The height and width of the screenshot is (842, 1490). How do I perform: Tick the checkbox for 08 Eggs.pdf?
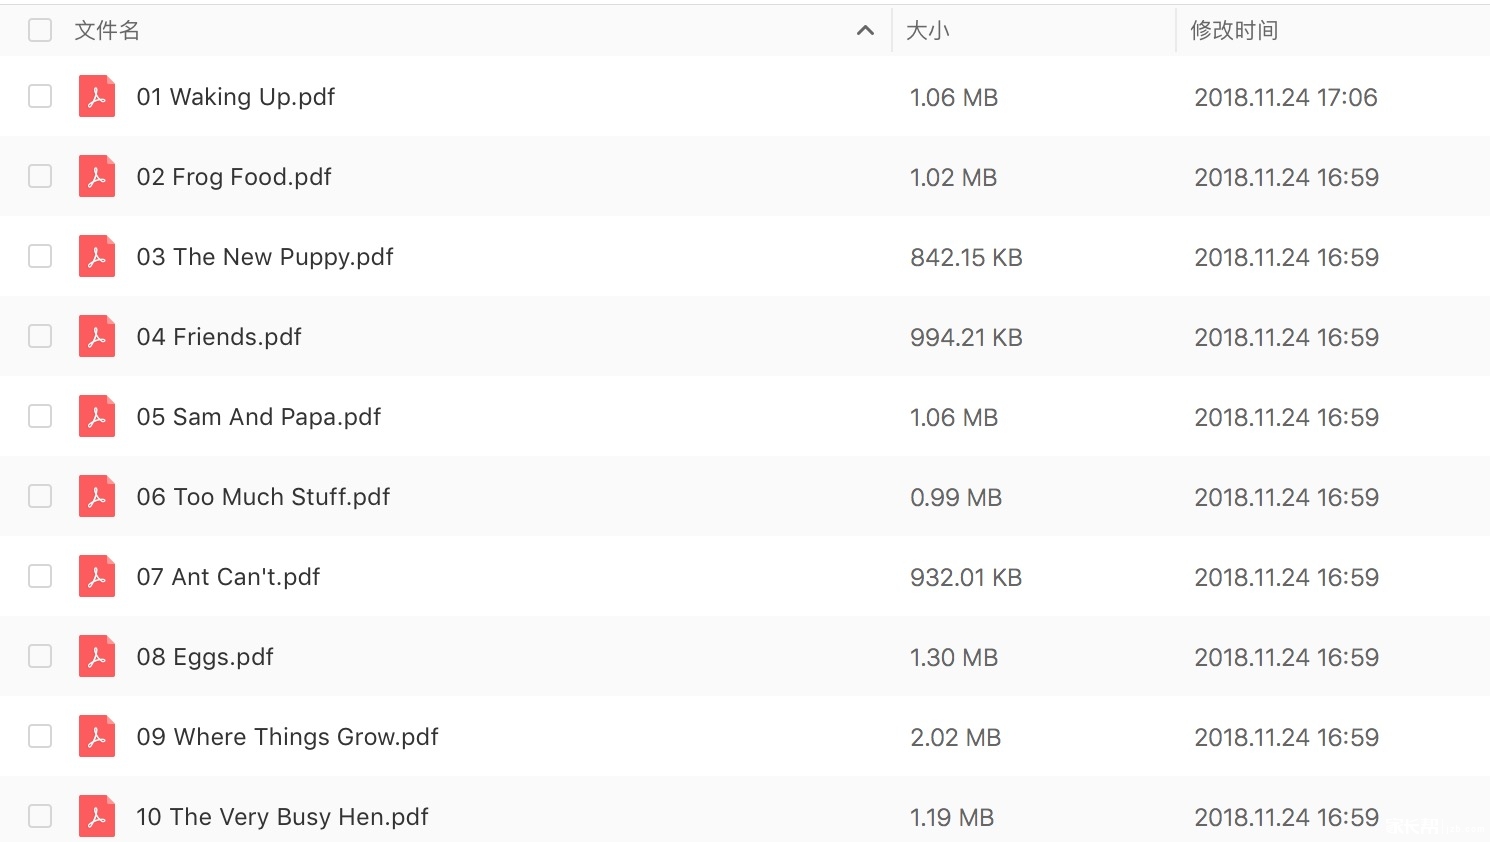point(40,656)
